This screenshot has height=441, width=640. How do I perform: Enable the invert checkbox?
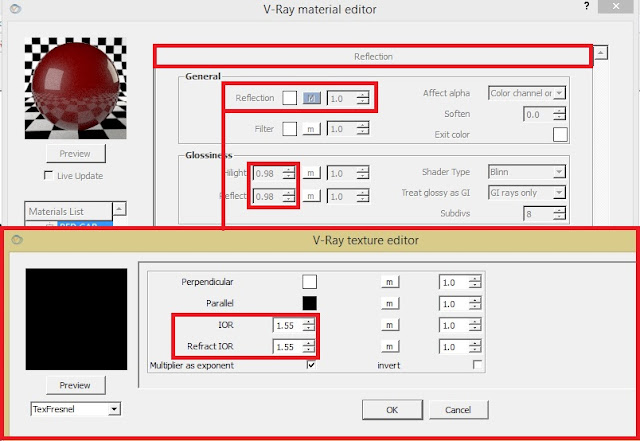[x=477, y=365]
